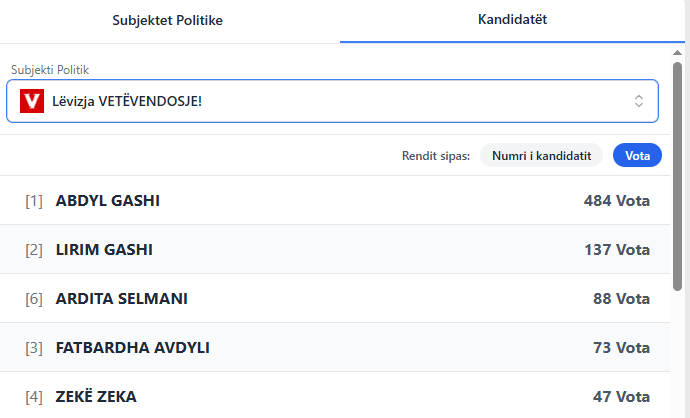The image size is (690, 418).
Task: Open FATBARDHA AVDYLI candidate entry
Action: point(133,347)
